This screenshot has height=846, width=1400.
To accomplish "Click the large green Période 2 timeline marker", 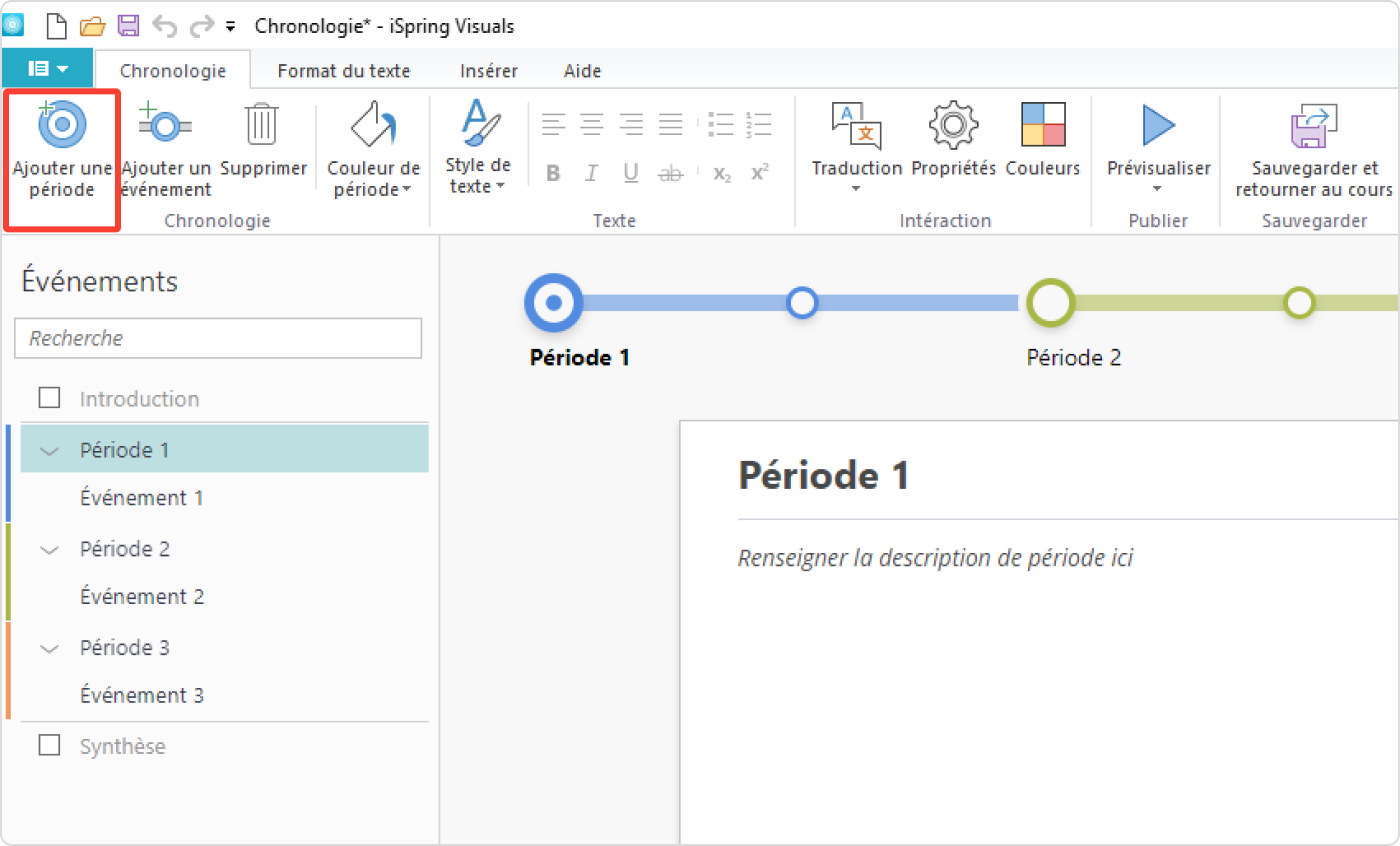I will [x=1050, y=302].
